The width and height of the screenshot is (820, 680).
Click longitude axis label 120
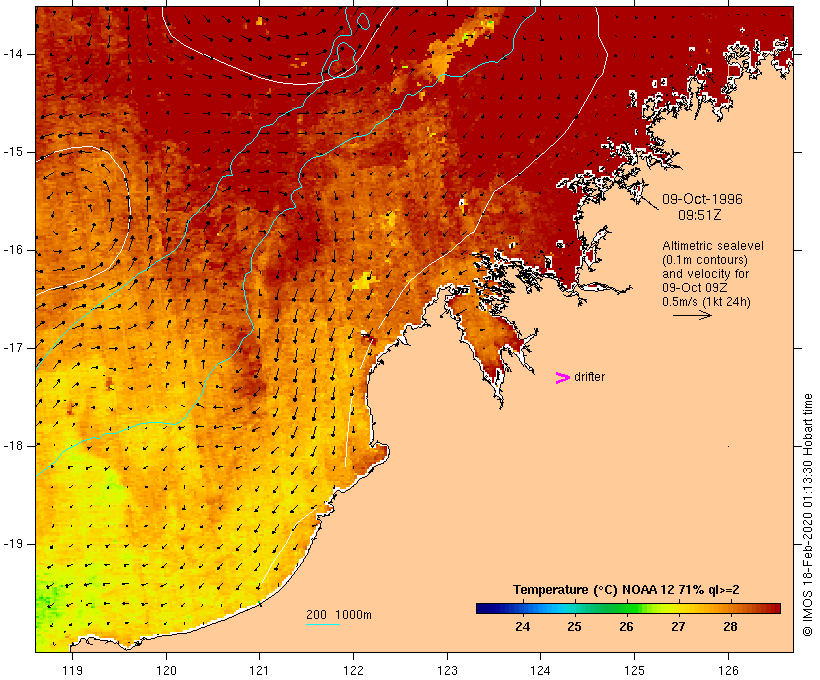(x=166, y=670)
